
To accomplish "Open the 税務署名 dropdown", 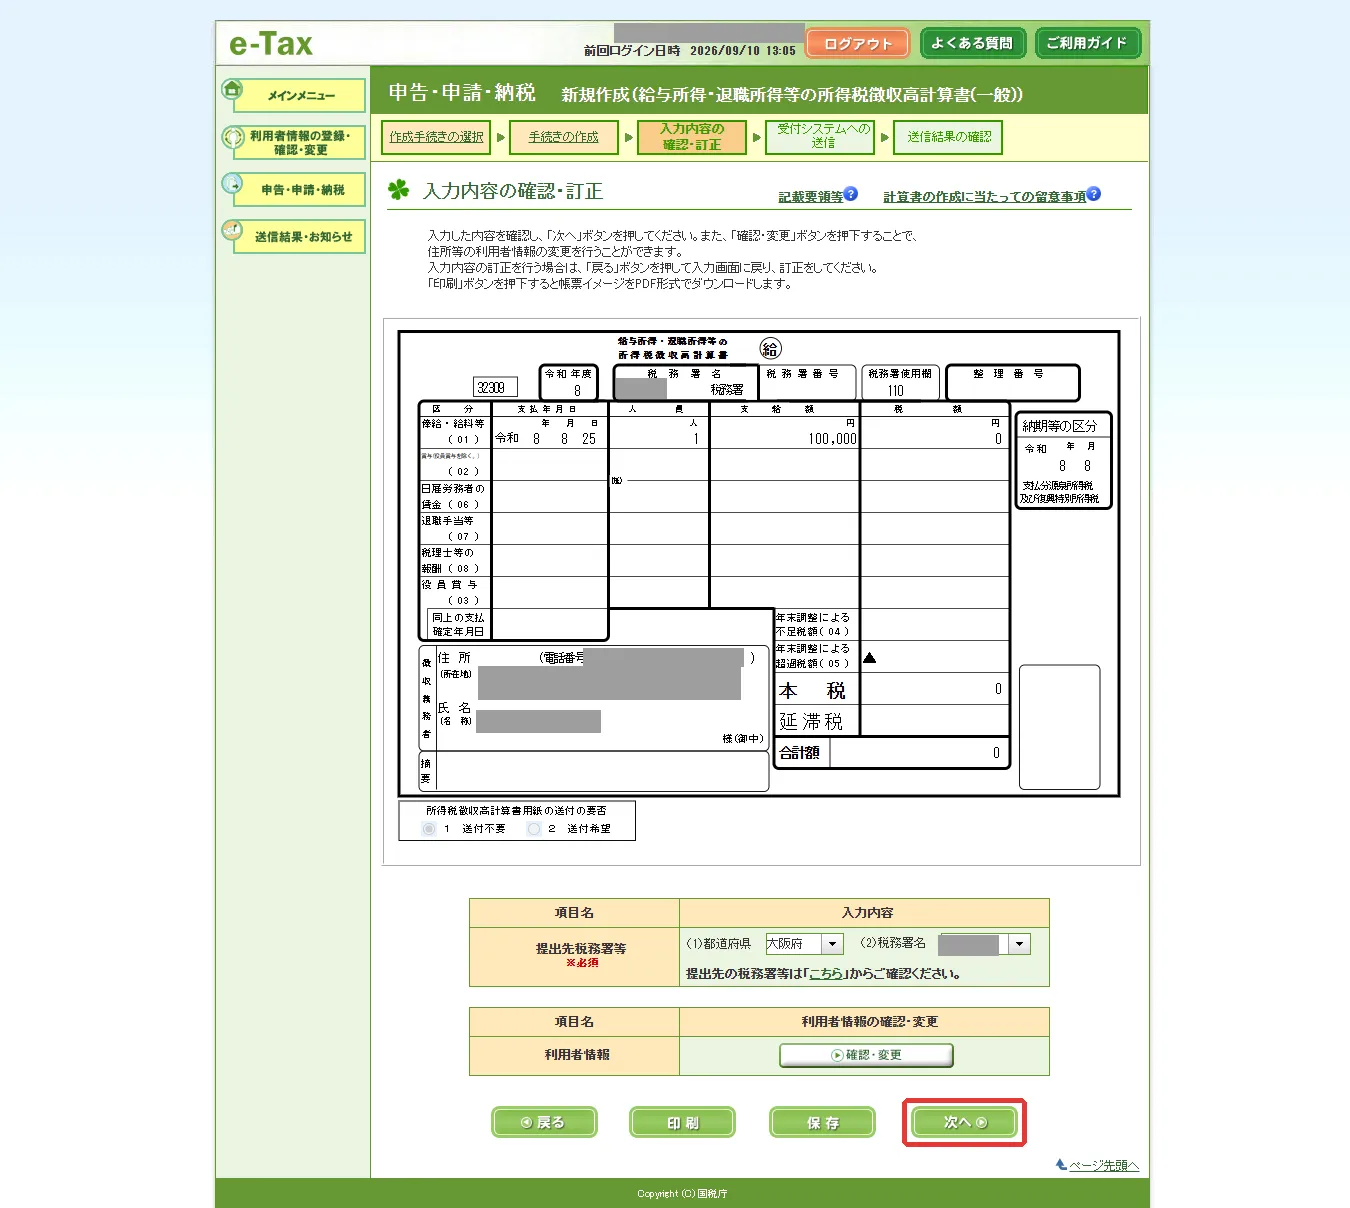I will (984, 944).
